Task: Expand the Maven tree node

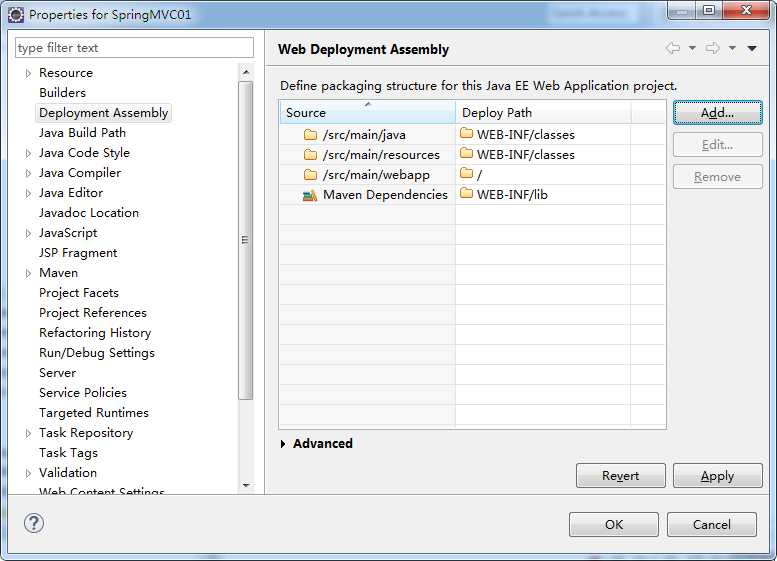Action: pyautogui.click(x=28, y=273)
